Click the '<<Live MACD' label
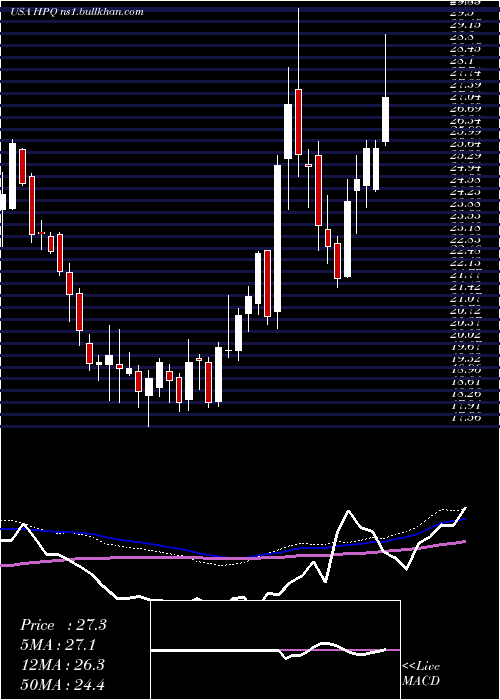 [x=421, y=674]
